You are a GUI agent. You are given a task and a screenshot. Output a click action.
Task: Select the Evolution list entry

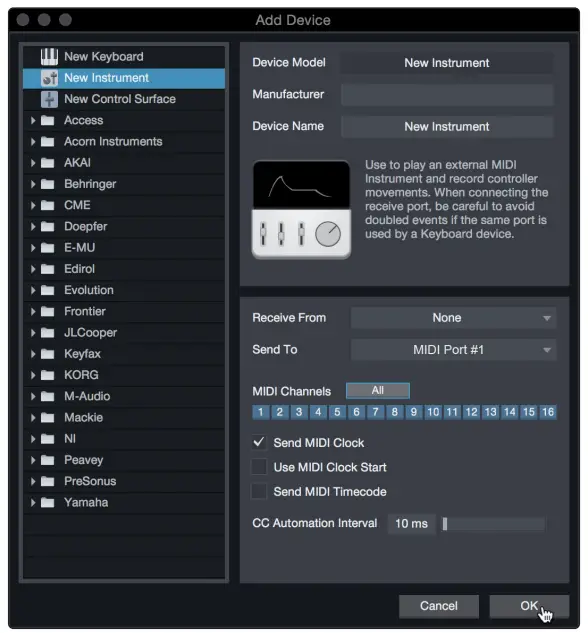pos(124,290)
